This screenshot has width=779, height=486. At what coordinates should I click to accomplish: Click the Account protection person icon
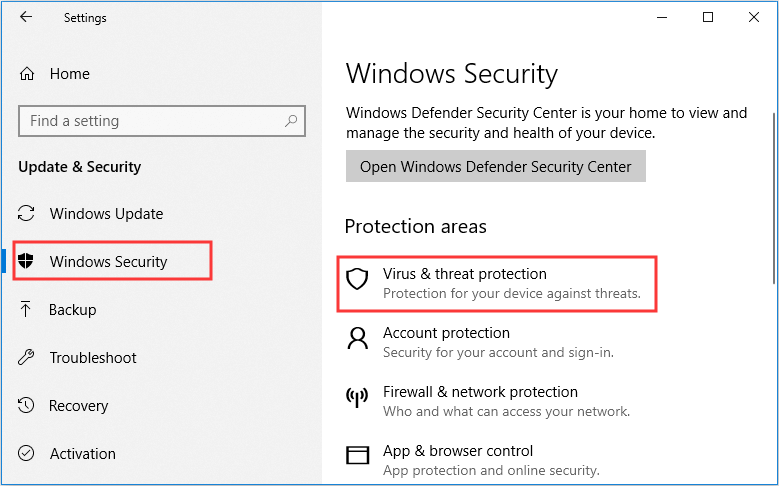pos(357,338)
